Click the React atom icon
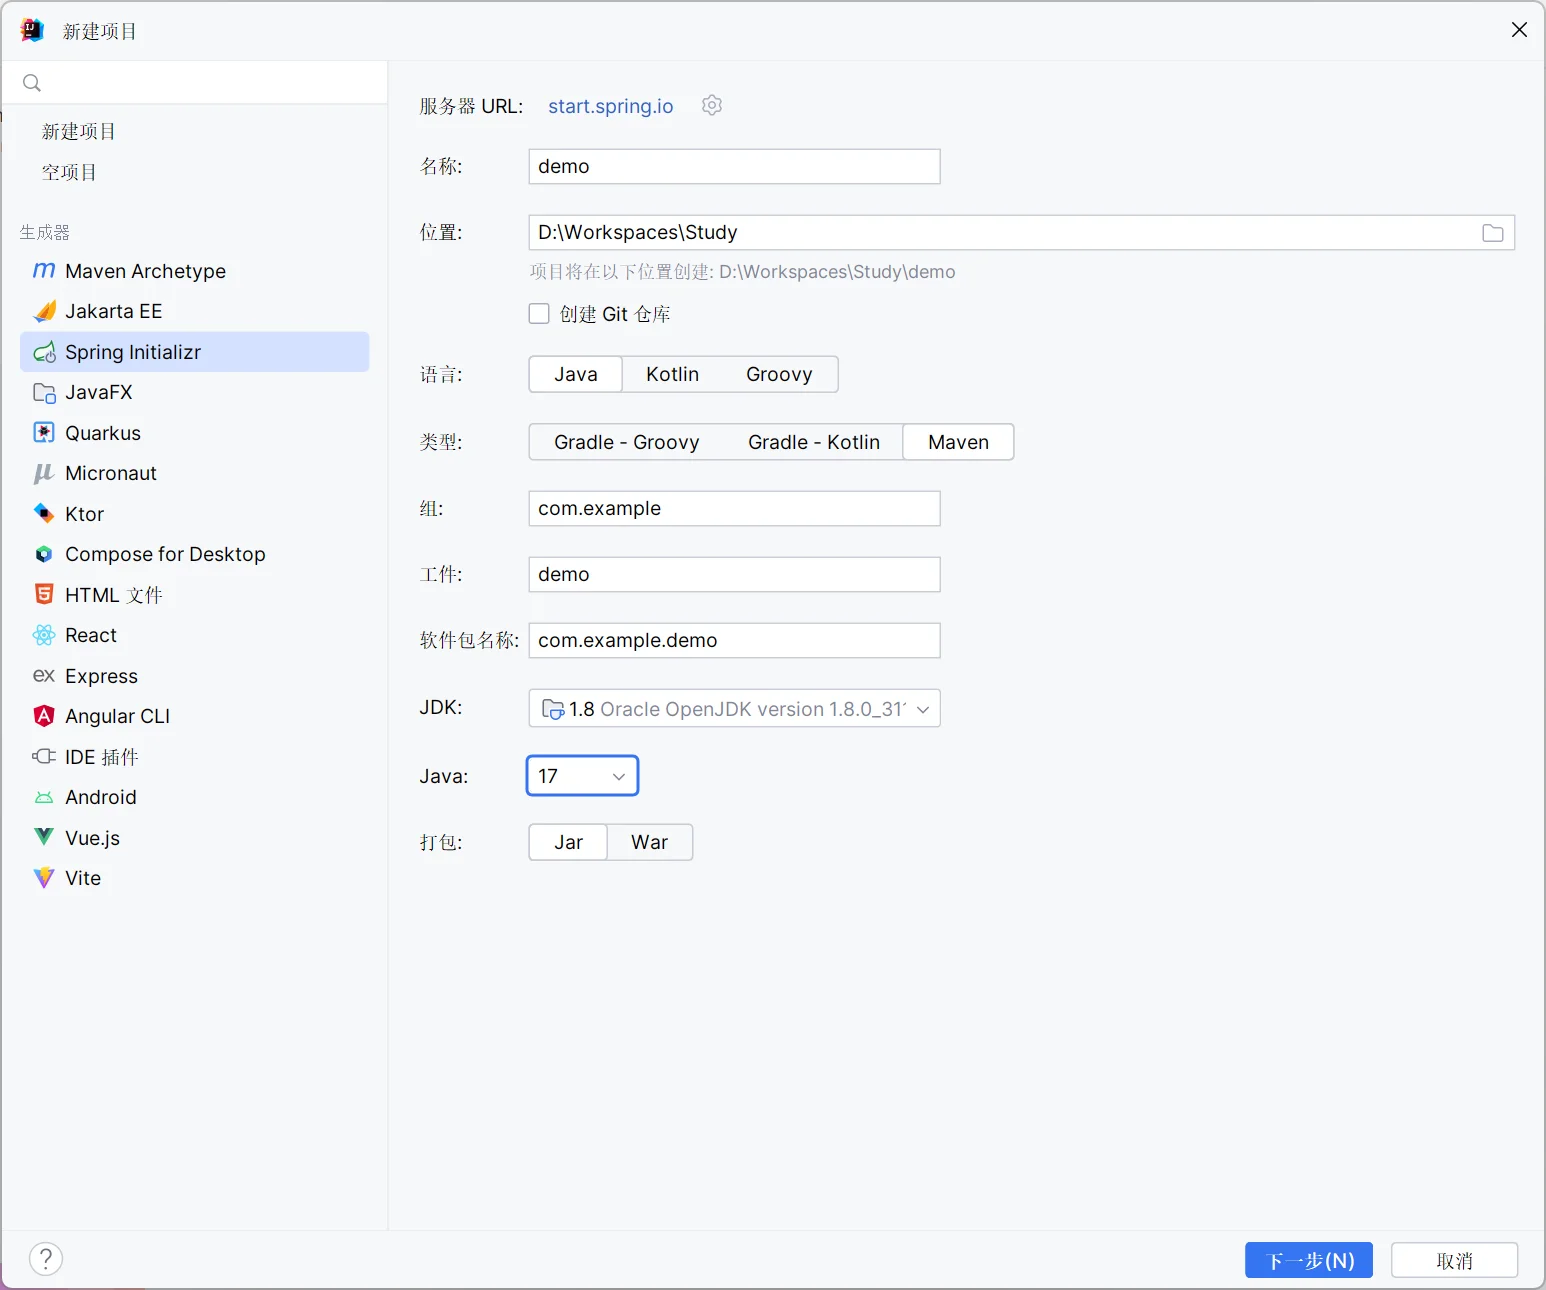Image resolution: width=1546 pixels, height=1290 pixels. (x=44, y=635)
